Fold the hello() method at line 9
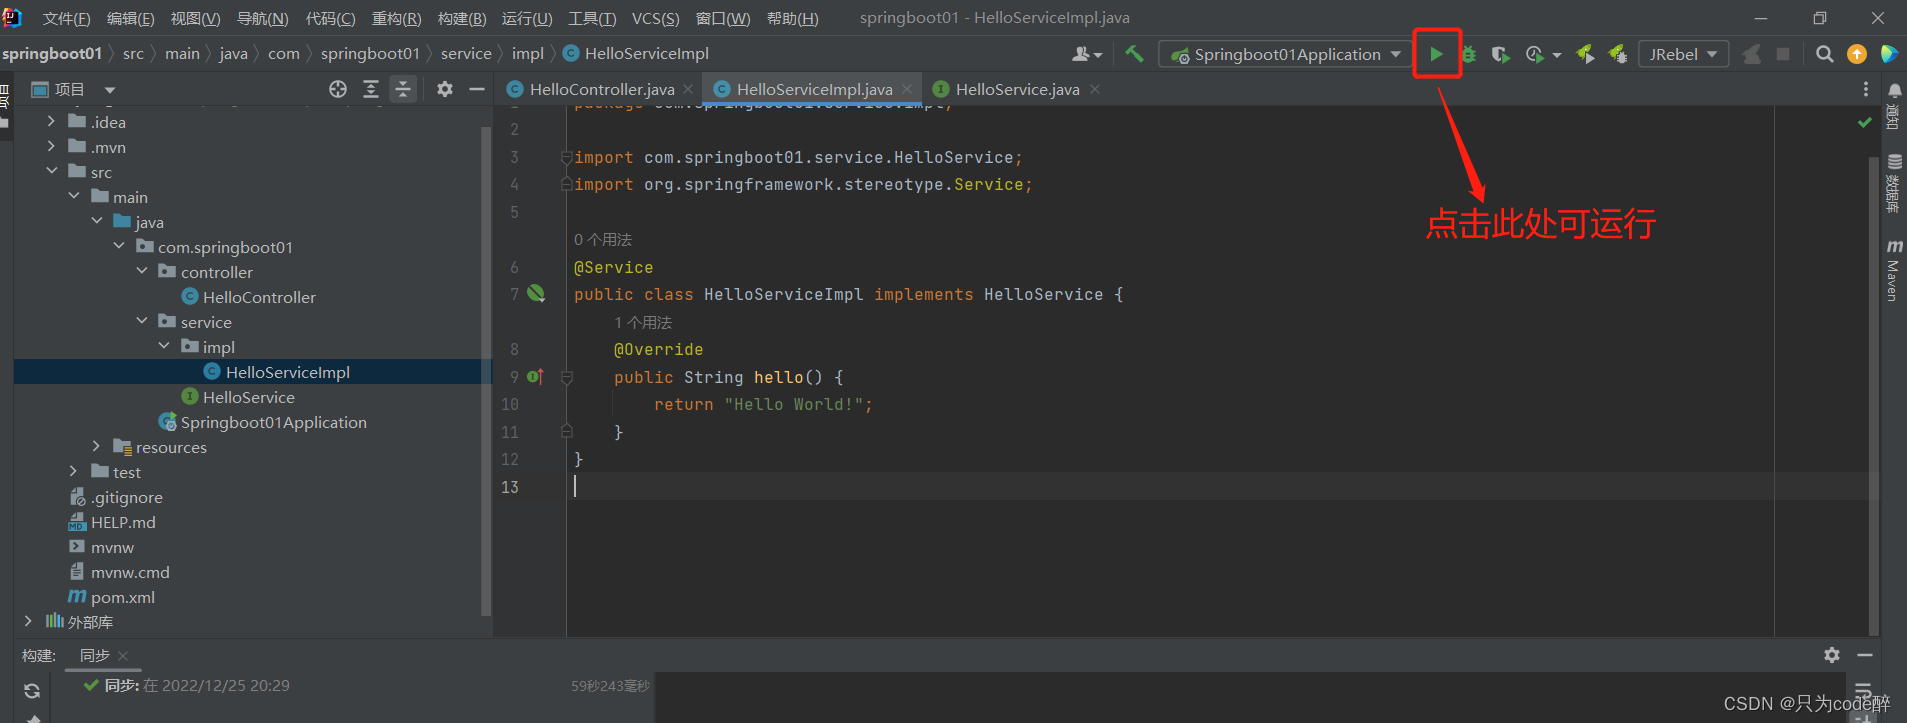Image resolution: width=1907 pixels, height=723 pixels. tap(567, 377)
